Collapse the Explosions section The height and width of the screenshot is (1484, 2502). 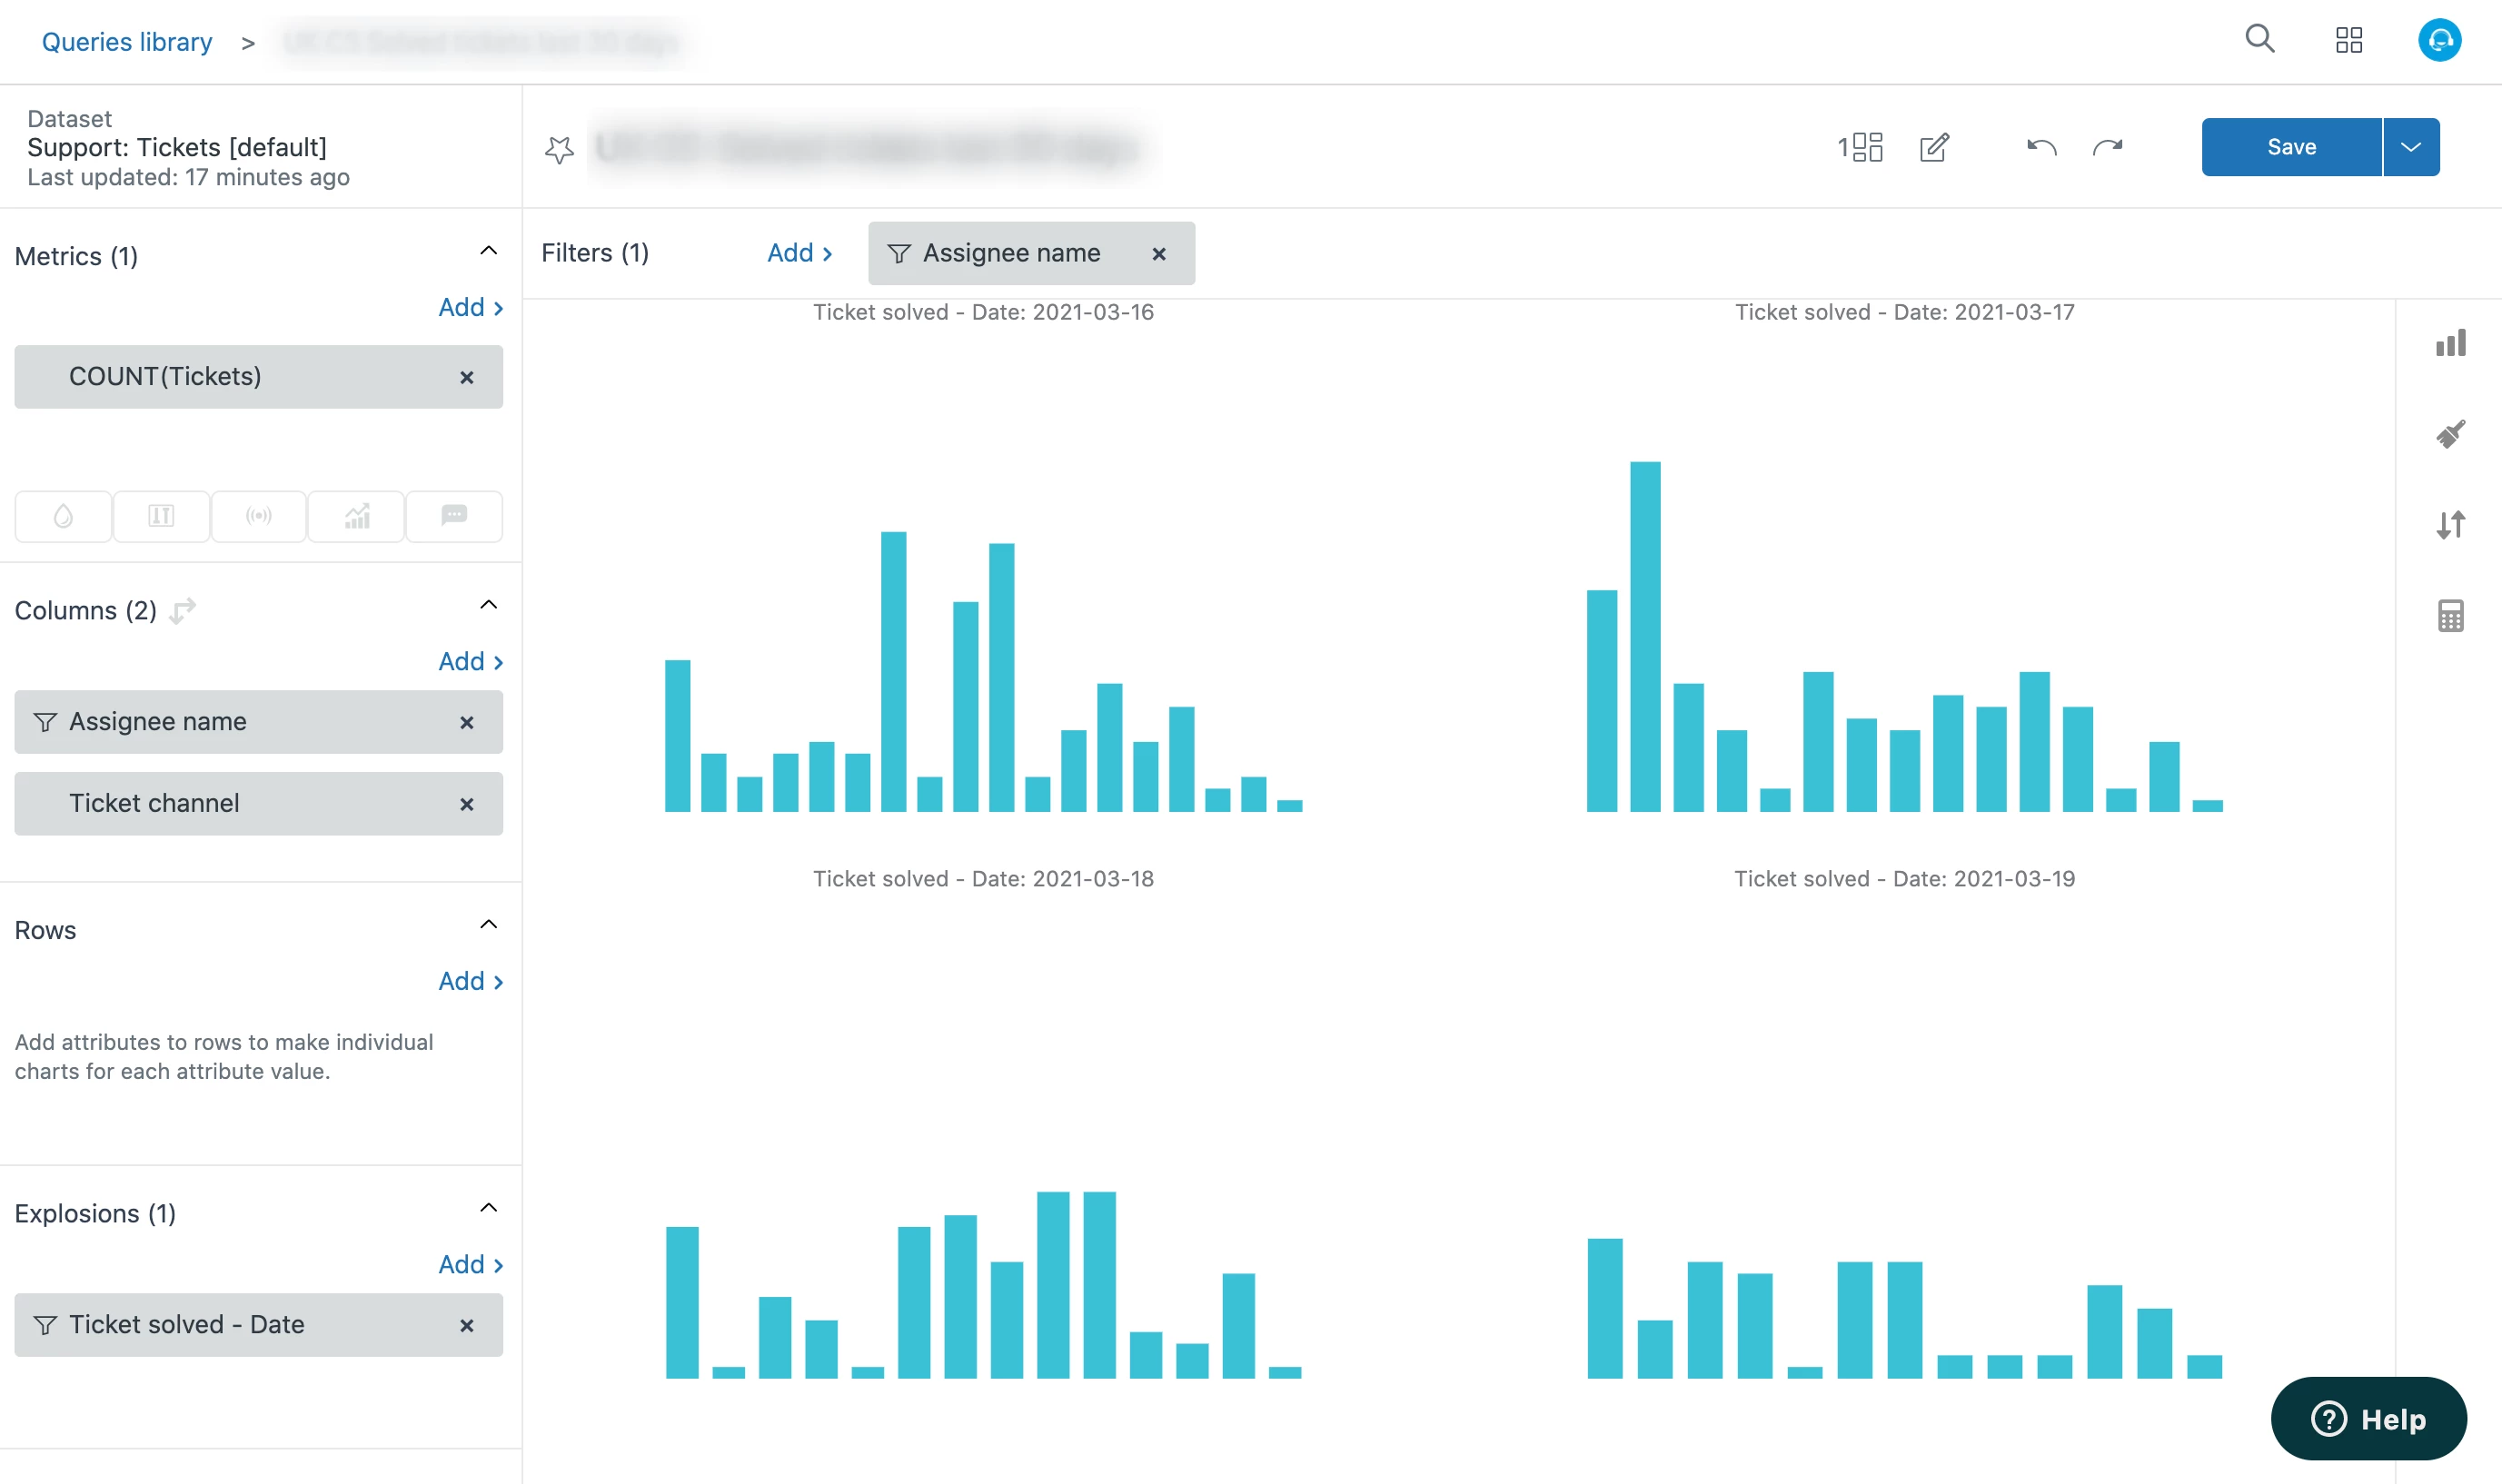(x=488, y=1208)
